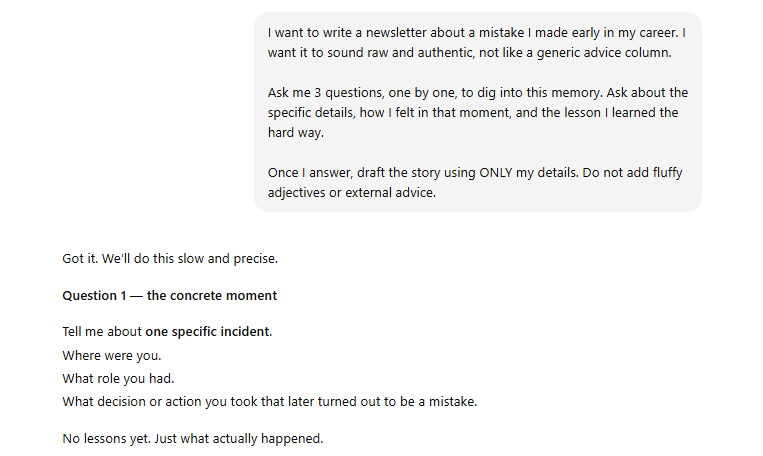
Task: Click the line "No lessons yet. Just what actually happened."
Action: click(x=193, y=438)
